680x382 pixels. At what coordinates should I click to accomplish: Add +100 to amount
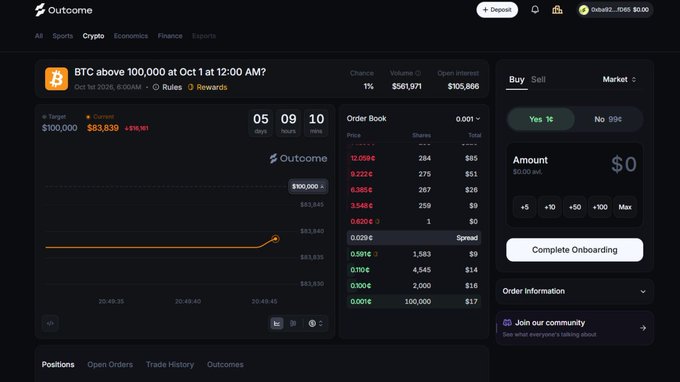click(600, 207)
